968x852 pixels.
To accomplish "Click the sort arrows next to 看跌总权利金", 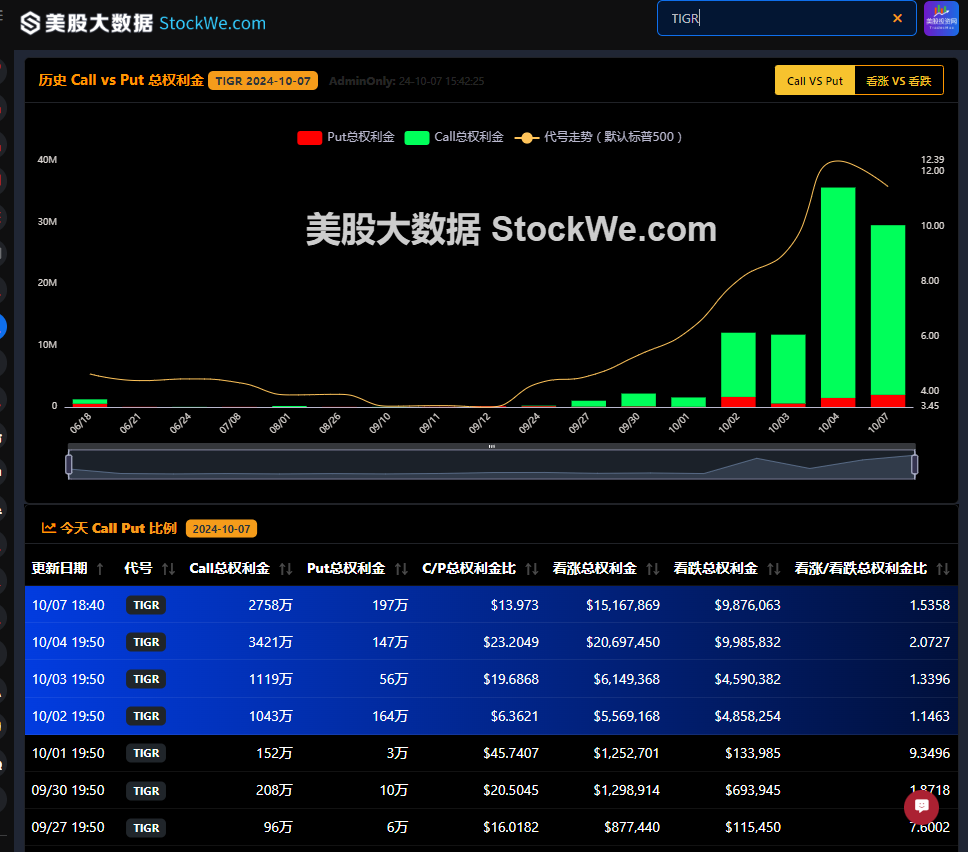I will point(774,569).
